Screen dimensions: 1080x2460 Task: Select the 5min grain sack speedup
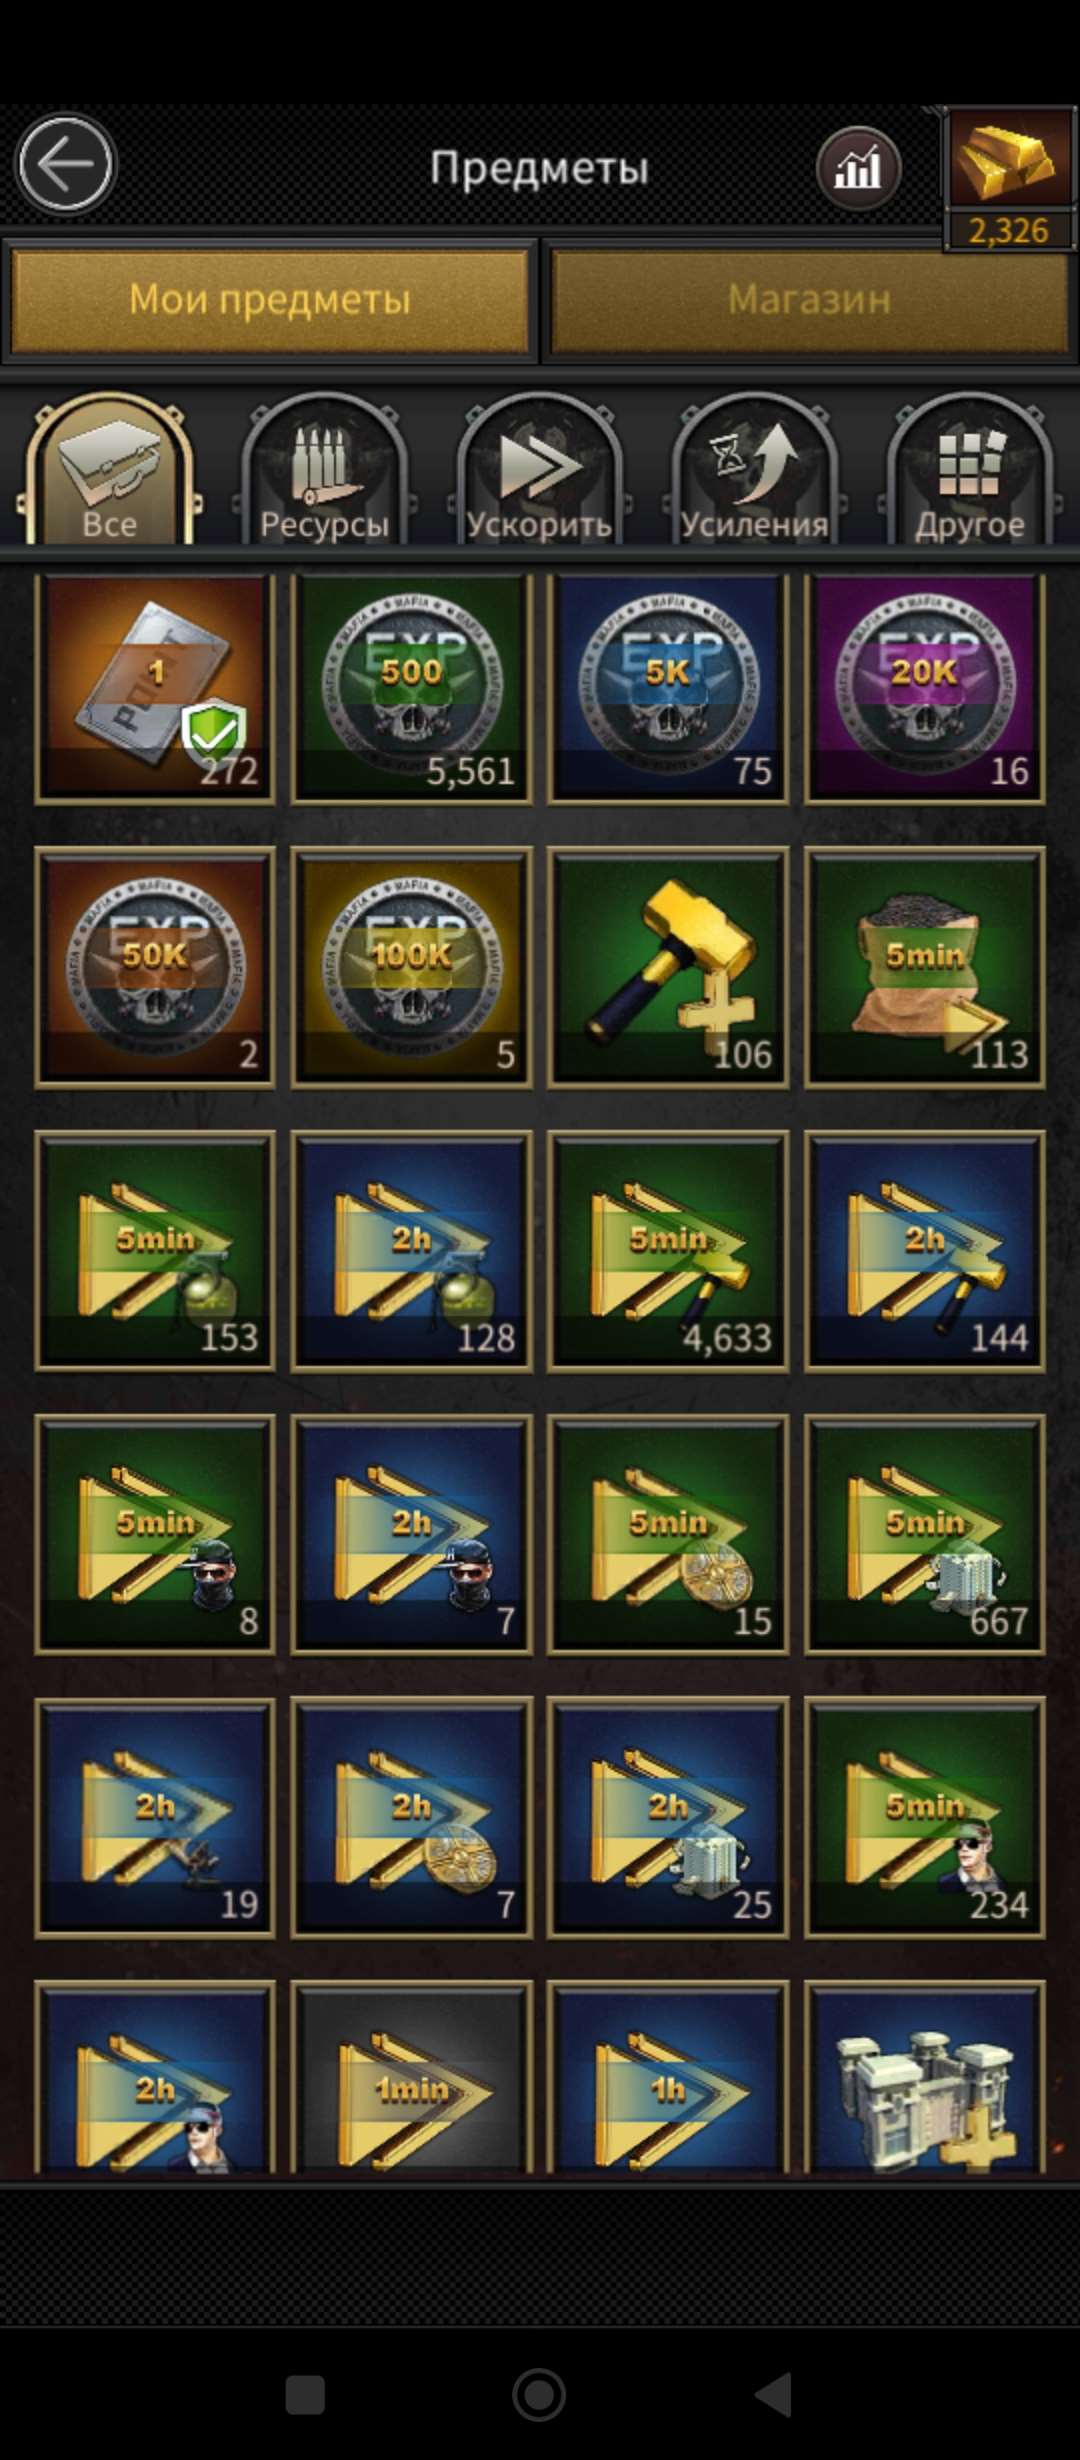[x=925, y=968]
